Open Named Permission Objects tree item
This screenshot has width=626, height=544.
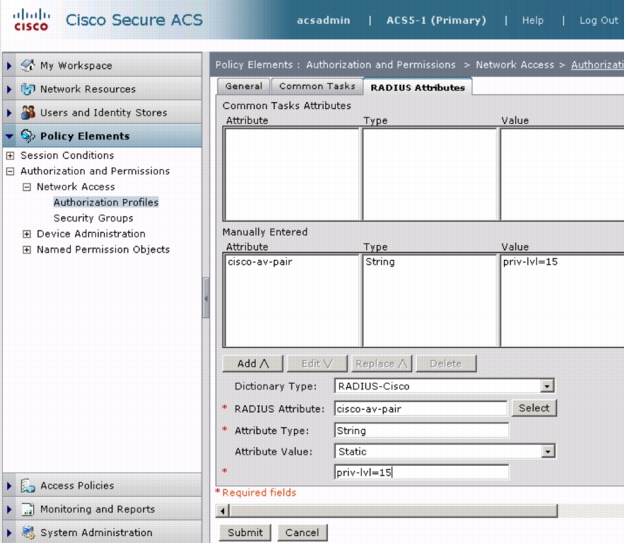103,249
